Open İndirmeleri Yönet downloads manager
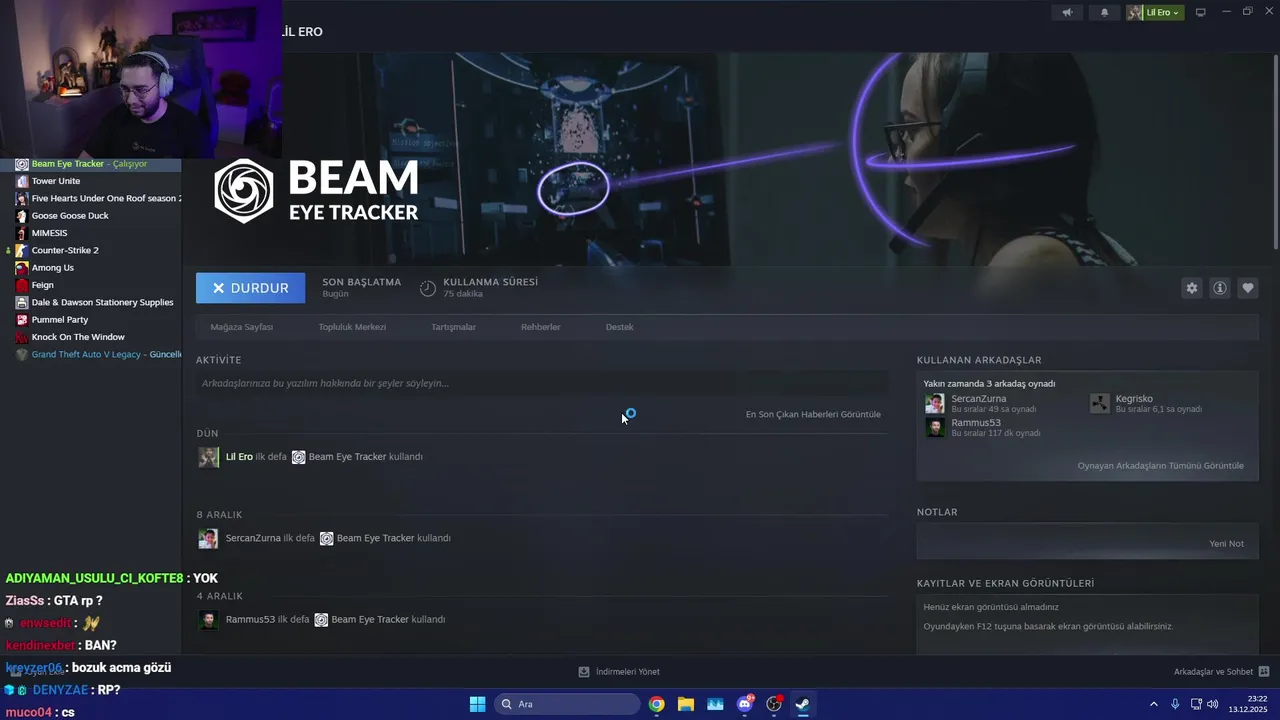1280x720 pixels. pos(619,672)
